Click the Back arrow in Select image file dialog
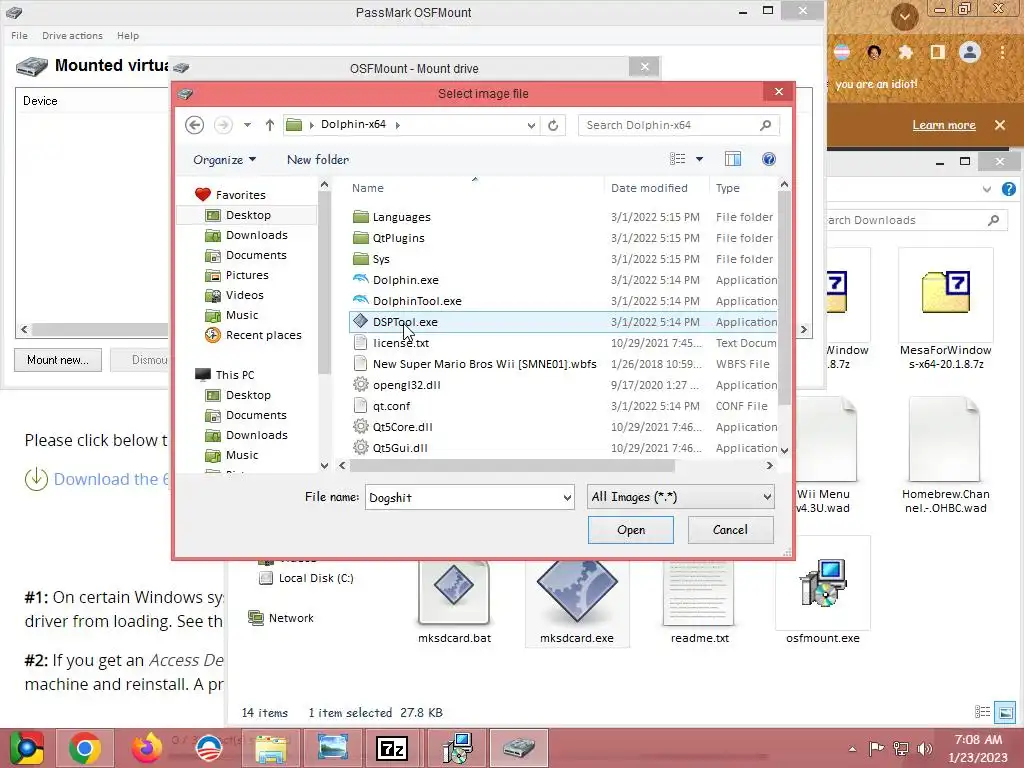The width and height of the screenshot is (1024, 768). point(195,125)
